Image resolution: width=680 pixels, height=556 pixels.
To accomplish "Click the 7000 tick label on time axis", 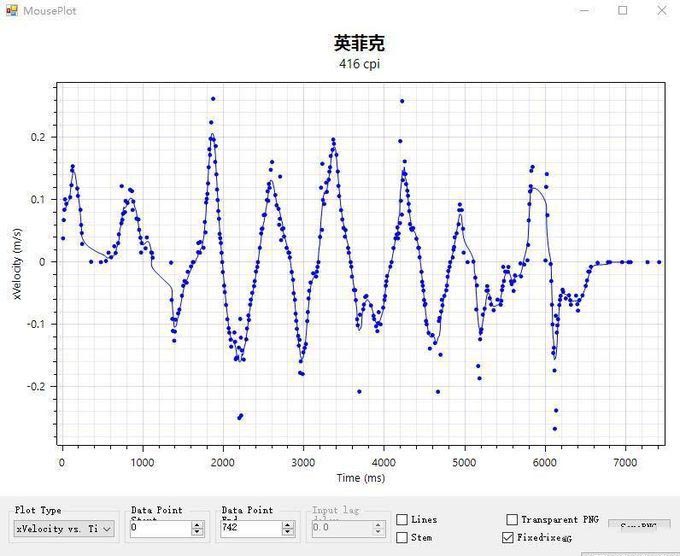I will (x=625, y=462).
